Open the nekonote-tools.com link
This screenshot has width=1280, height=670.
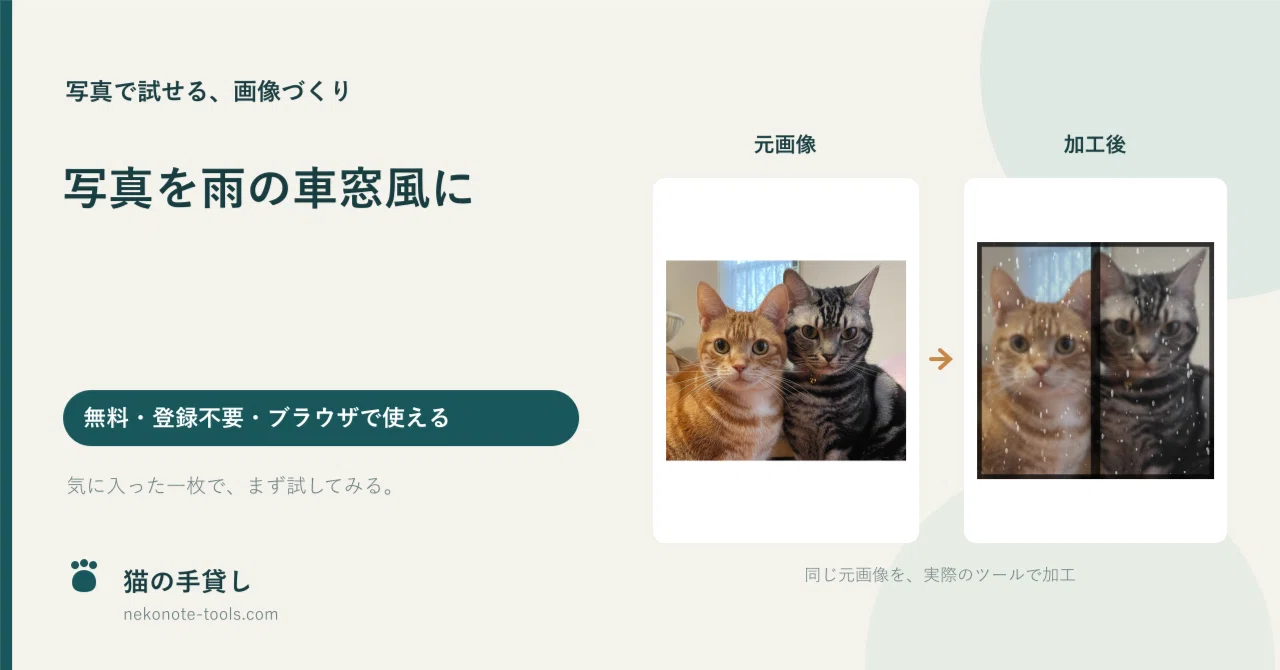coord(200,614)
